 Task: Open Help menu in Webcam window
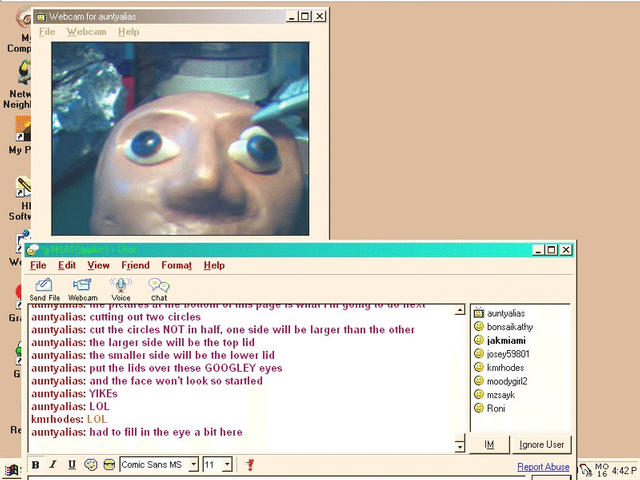[129, 32]
